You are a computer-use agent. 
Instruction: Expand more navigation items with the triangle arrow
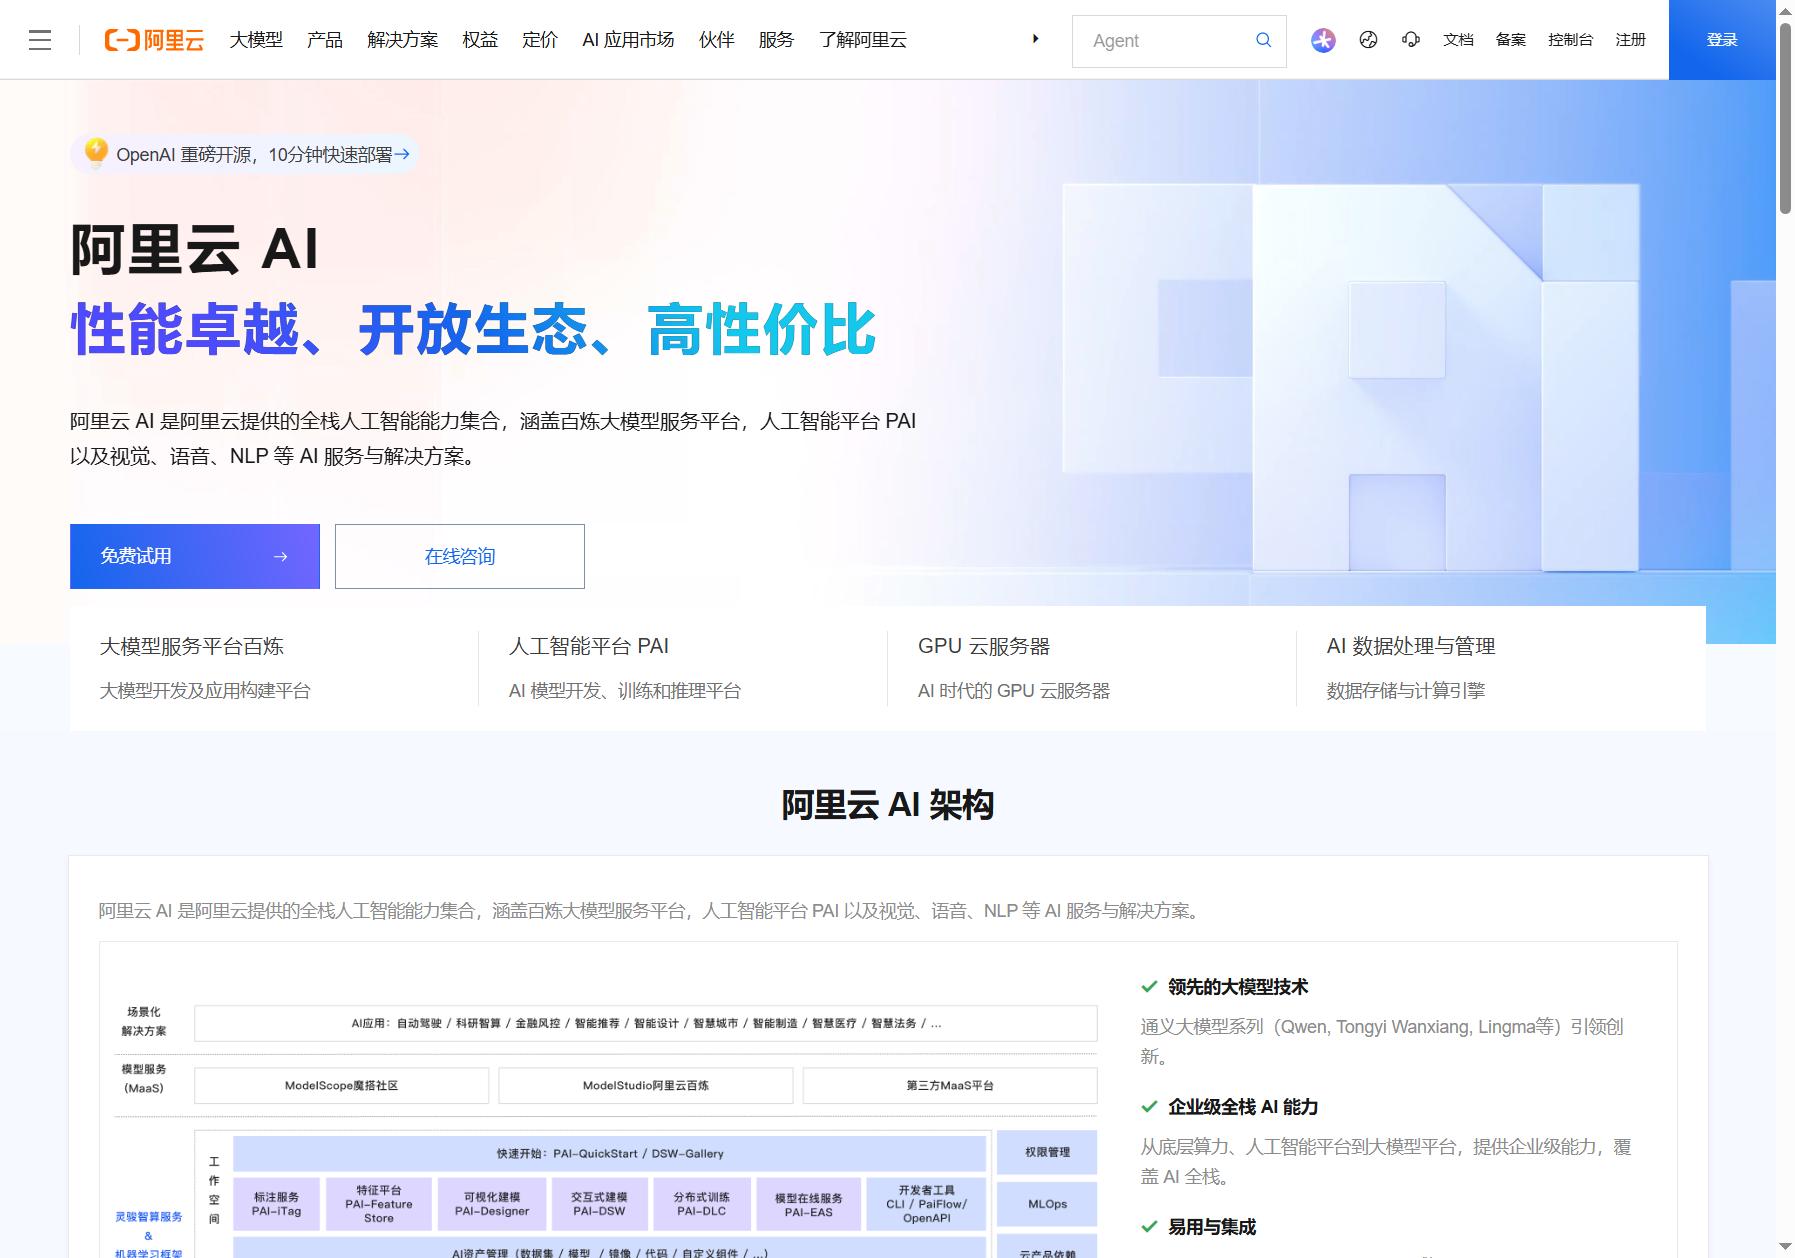[1035, 39]
